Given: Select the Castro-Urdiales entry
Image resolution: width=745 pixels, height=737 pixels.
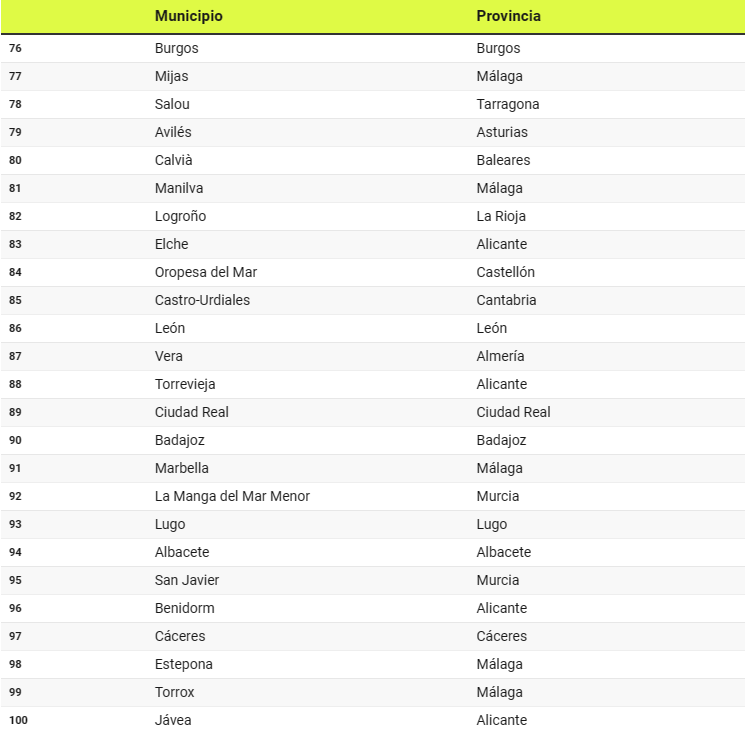Looking at the screenshot, I should pos(203,300).
